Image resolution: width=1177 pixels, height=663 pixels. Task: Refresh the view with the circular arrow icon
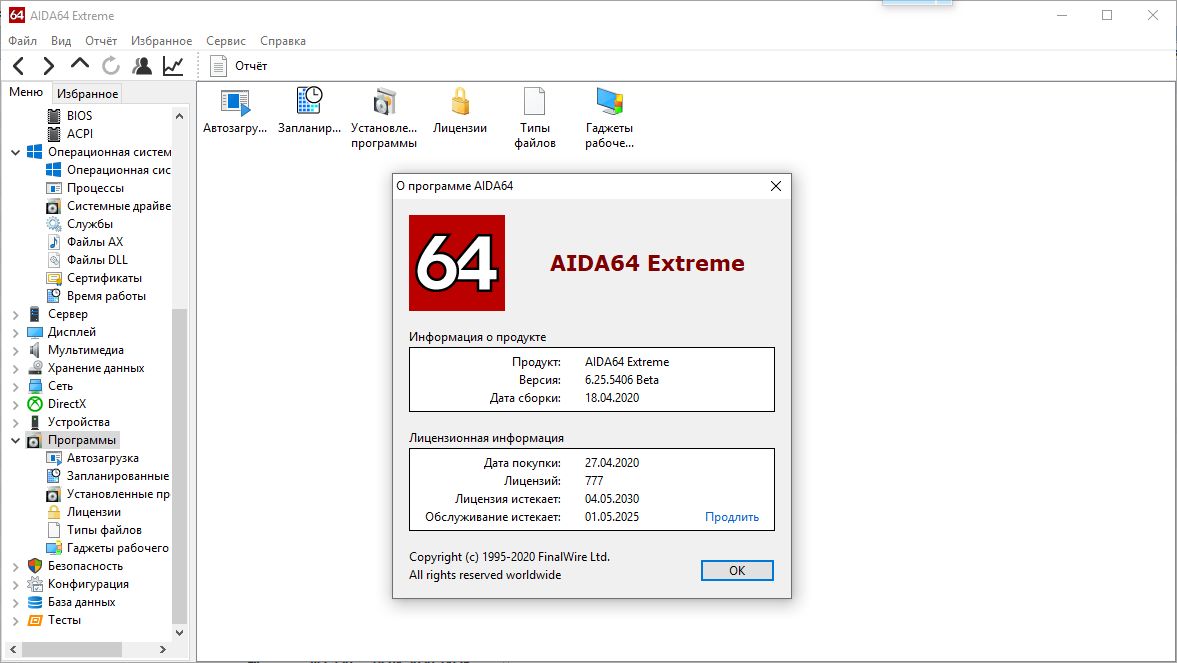click(111, 66)
